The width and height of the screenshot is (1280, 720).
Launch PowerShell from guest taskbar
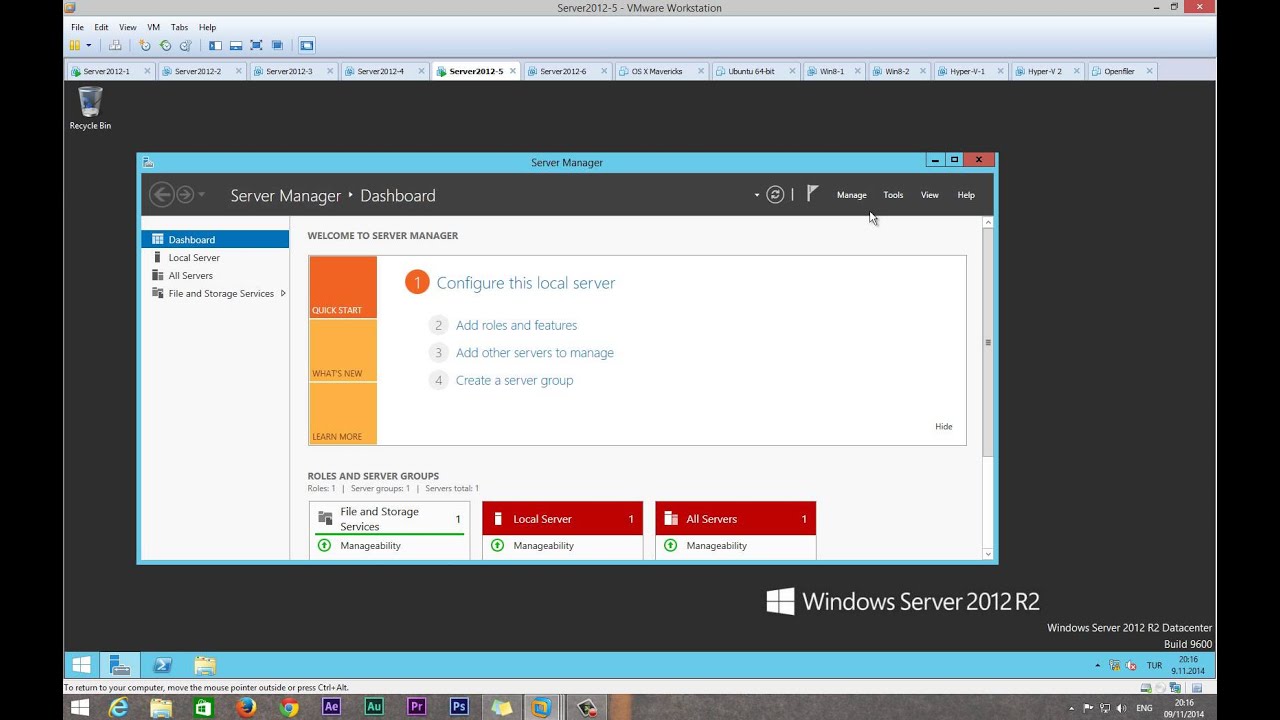click(162, 665)
